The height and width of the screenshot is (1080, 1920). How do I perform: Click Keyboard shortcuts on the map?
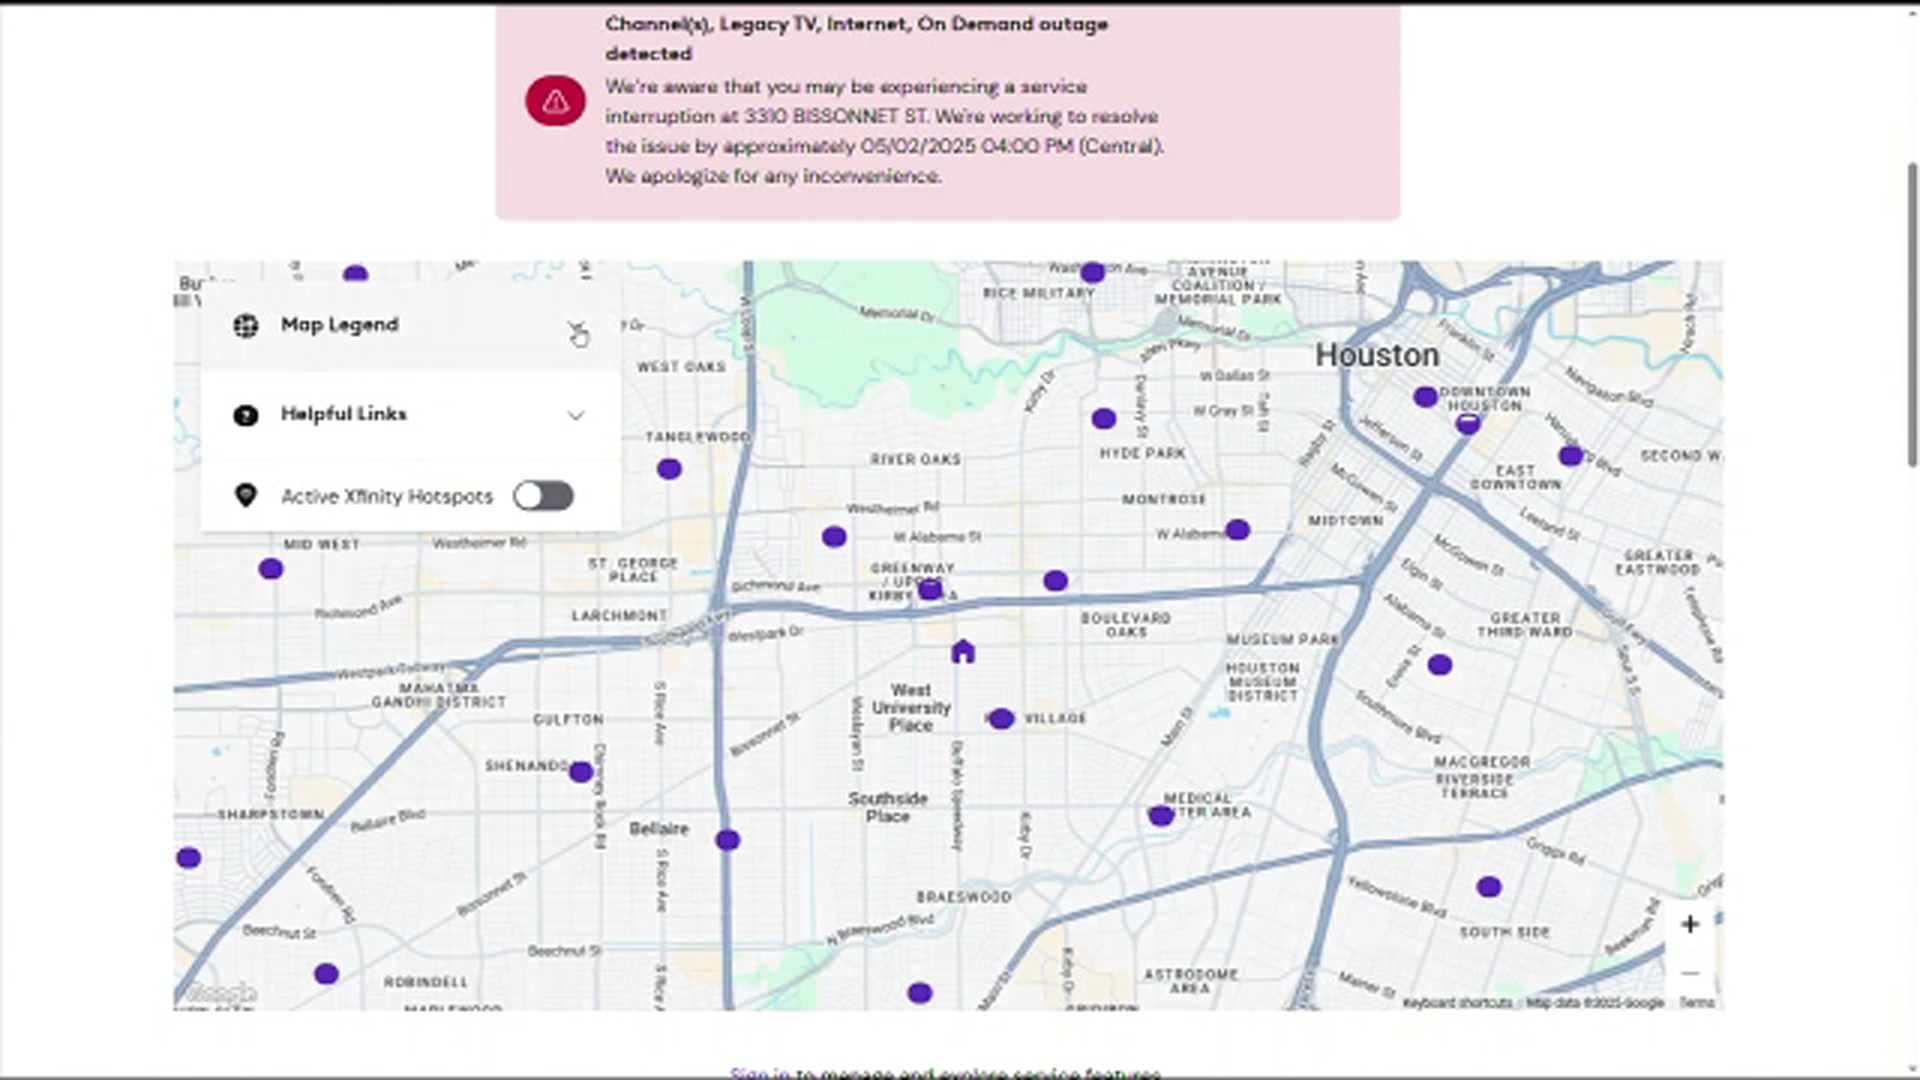[1457, 1002]
